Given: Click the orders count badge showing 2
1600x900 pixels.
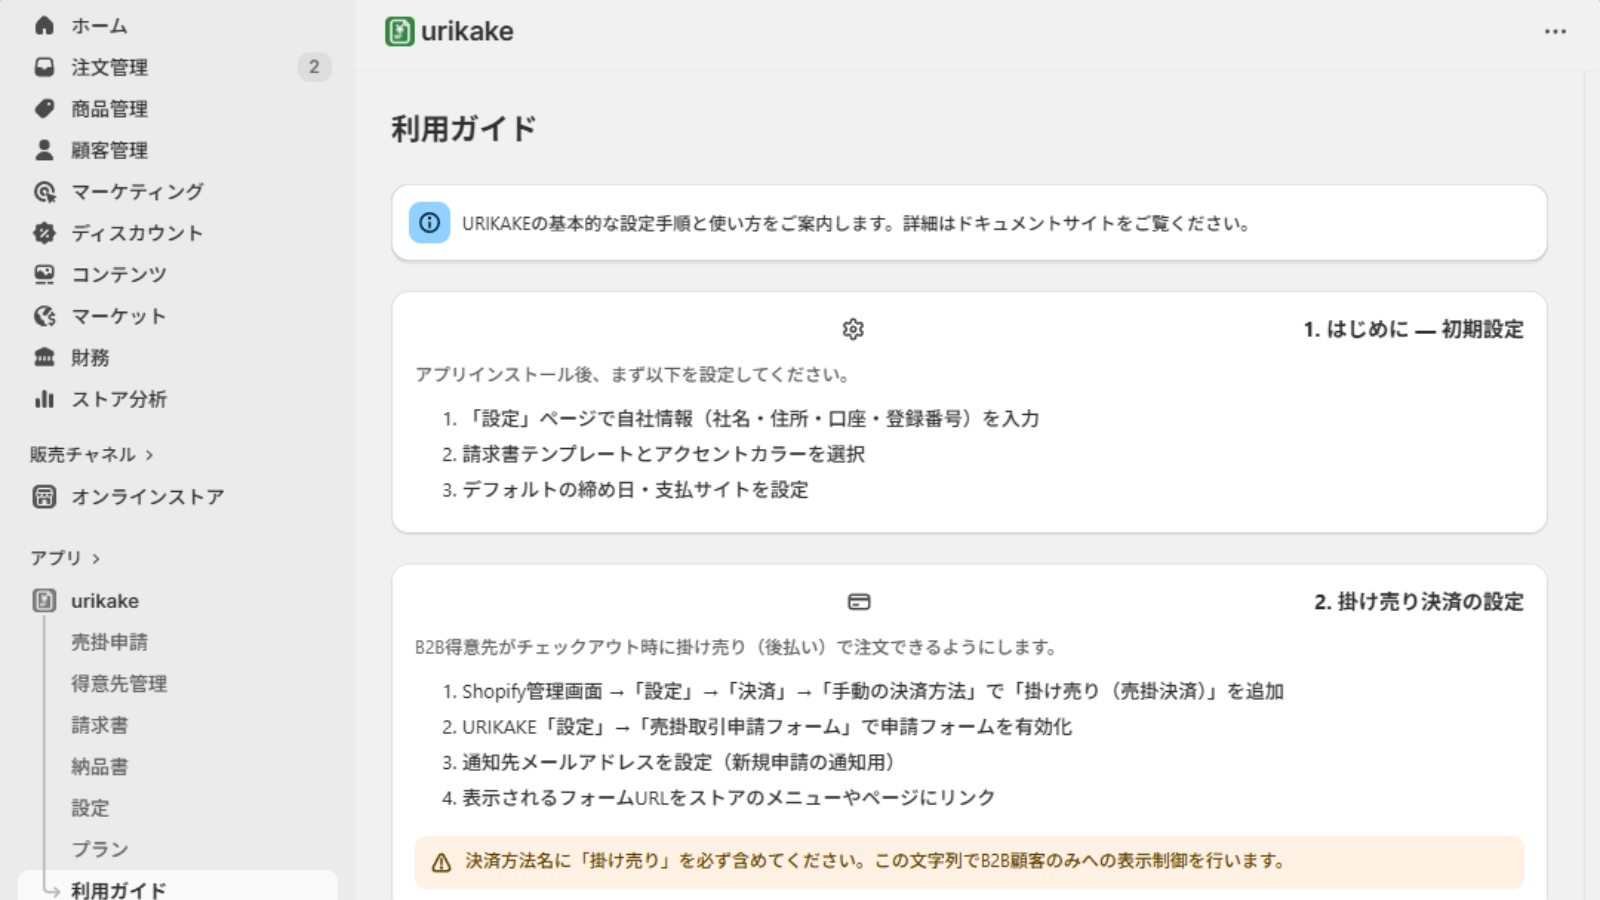Looking at the screenshot, I should (314, 67).
